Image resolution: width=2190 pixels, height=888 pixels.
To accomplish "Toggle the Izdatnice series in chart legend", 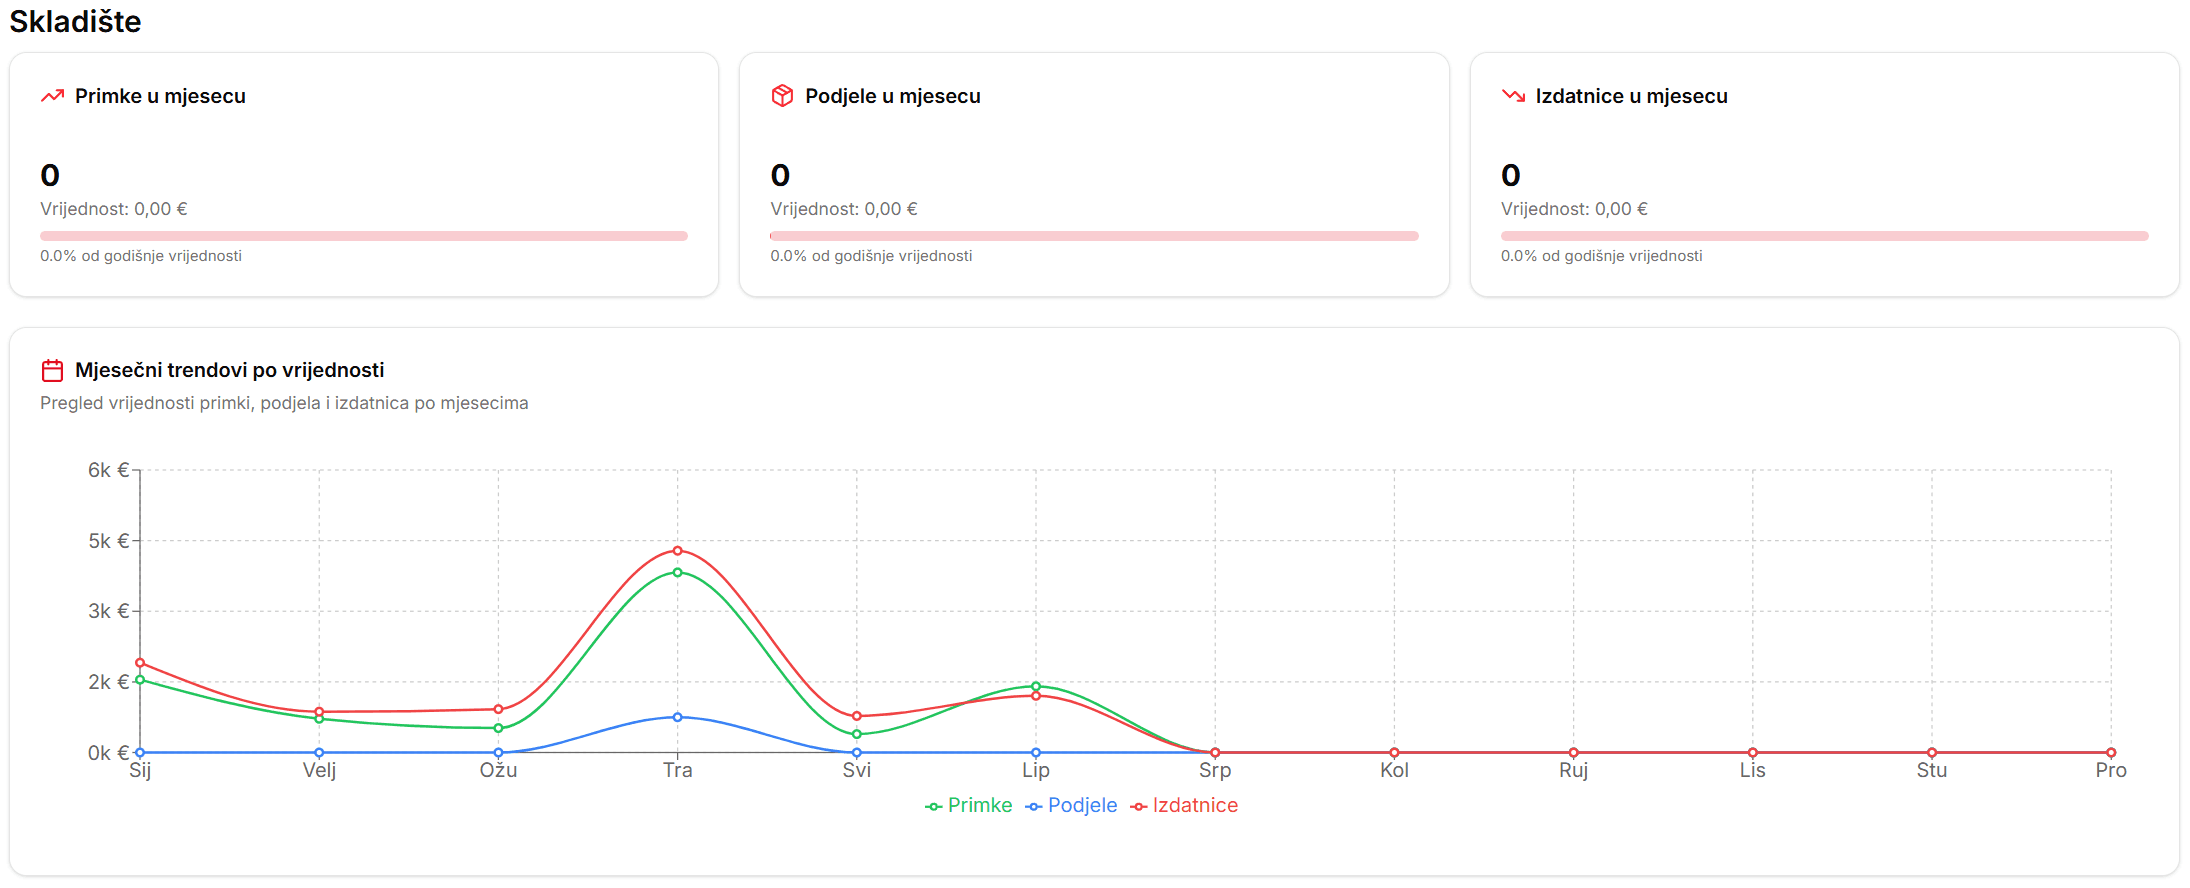I will [1194, 806].
